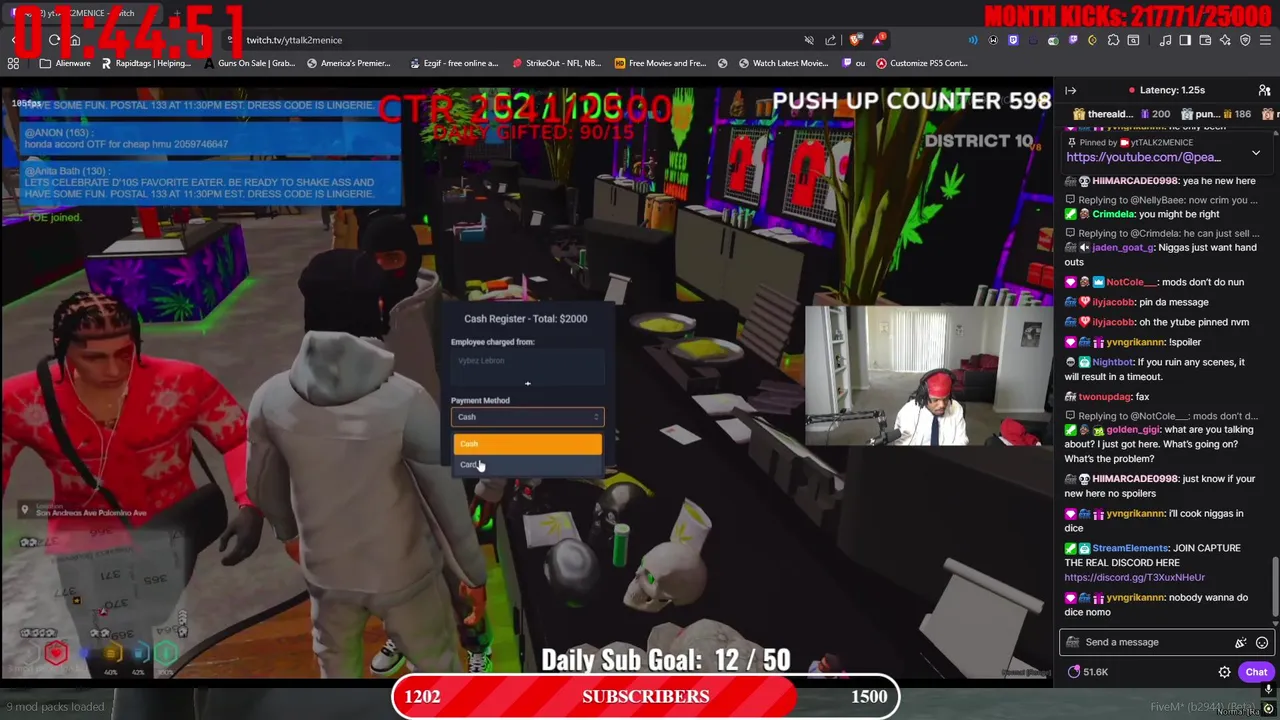Open chat settings gear icon
The width and height of the screenshot is (1280, 720).
(1224, 672)
